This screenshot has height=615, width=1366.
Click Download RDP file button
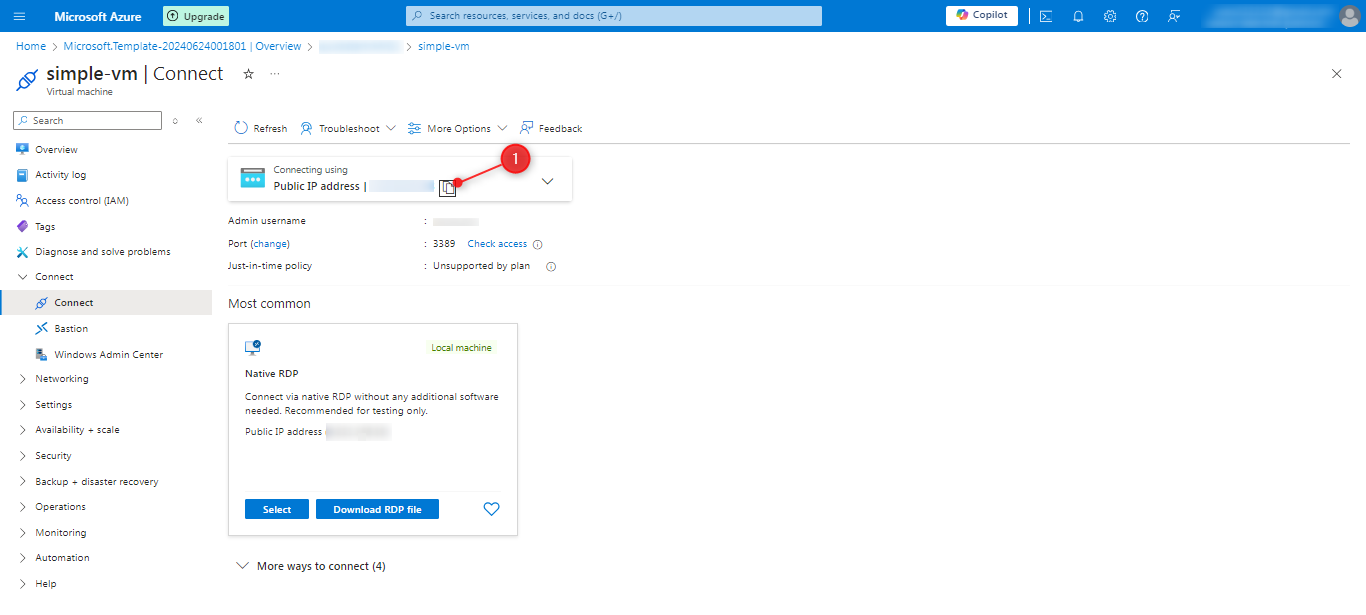point(377,509)
